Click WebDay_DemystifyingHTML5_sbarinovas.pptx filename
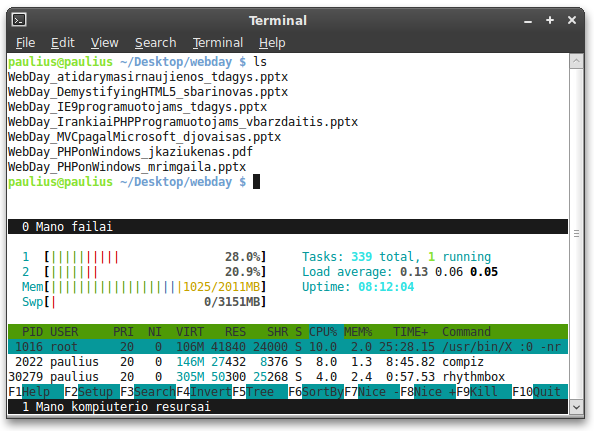 pos(148,92)
